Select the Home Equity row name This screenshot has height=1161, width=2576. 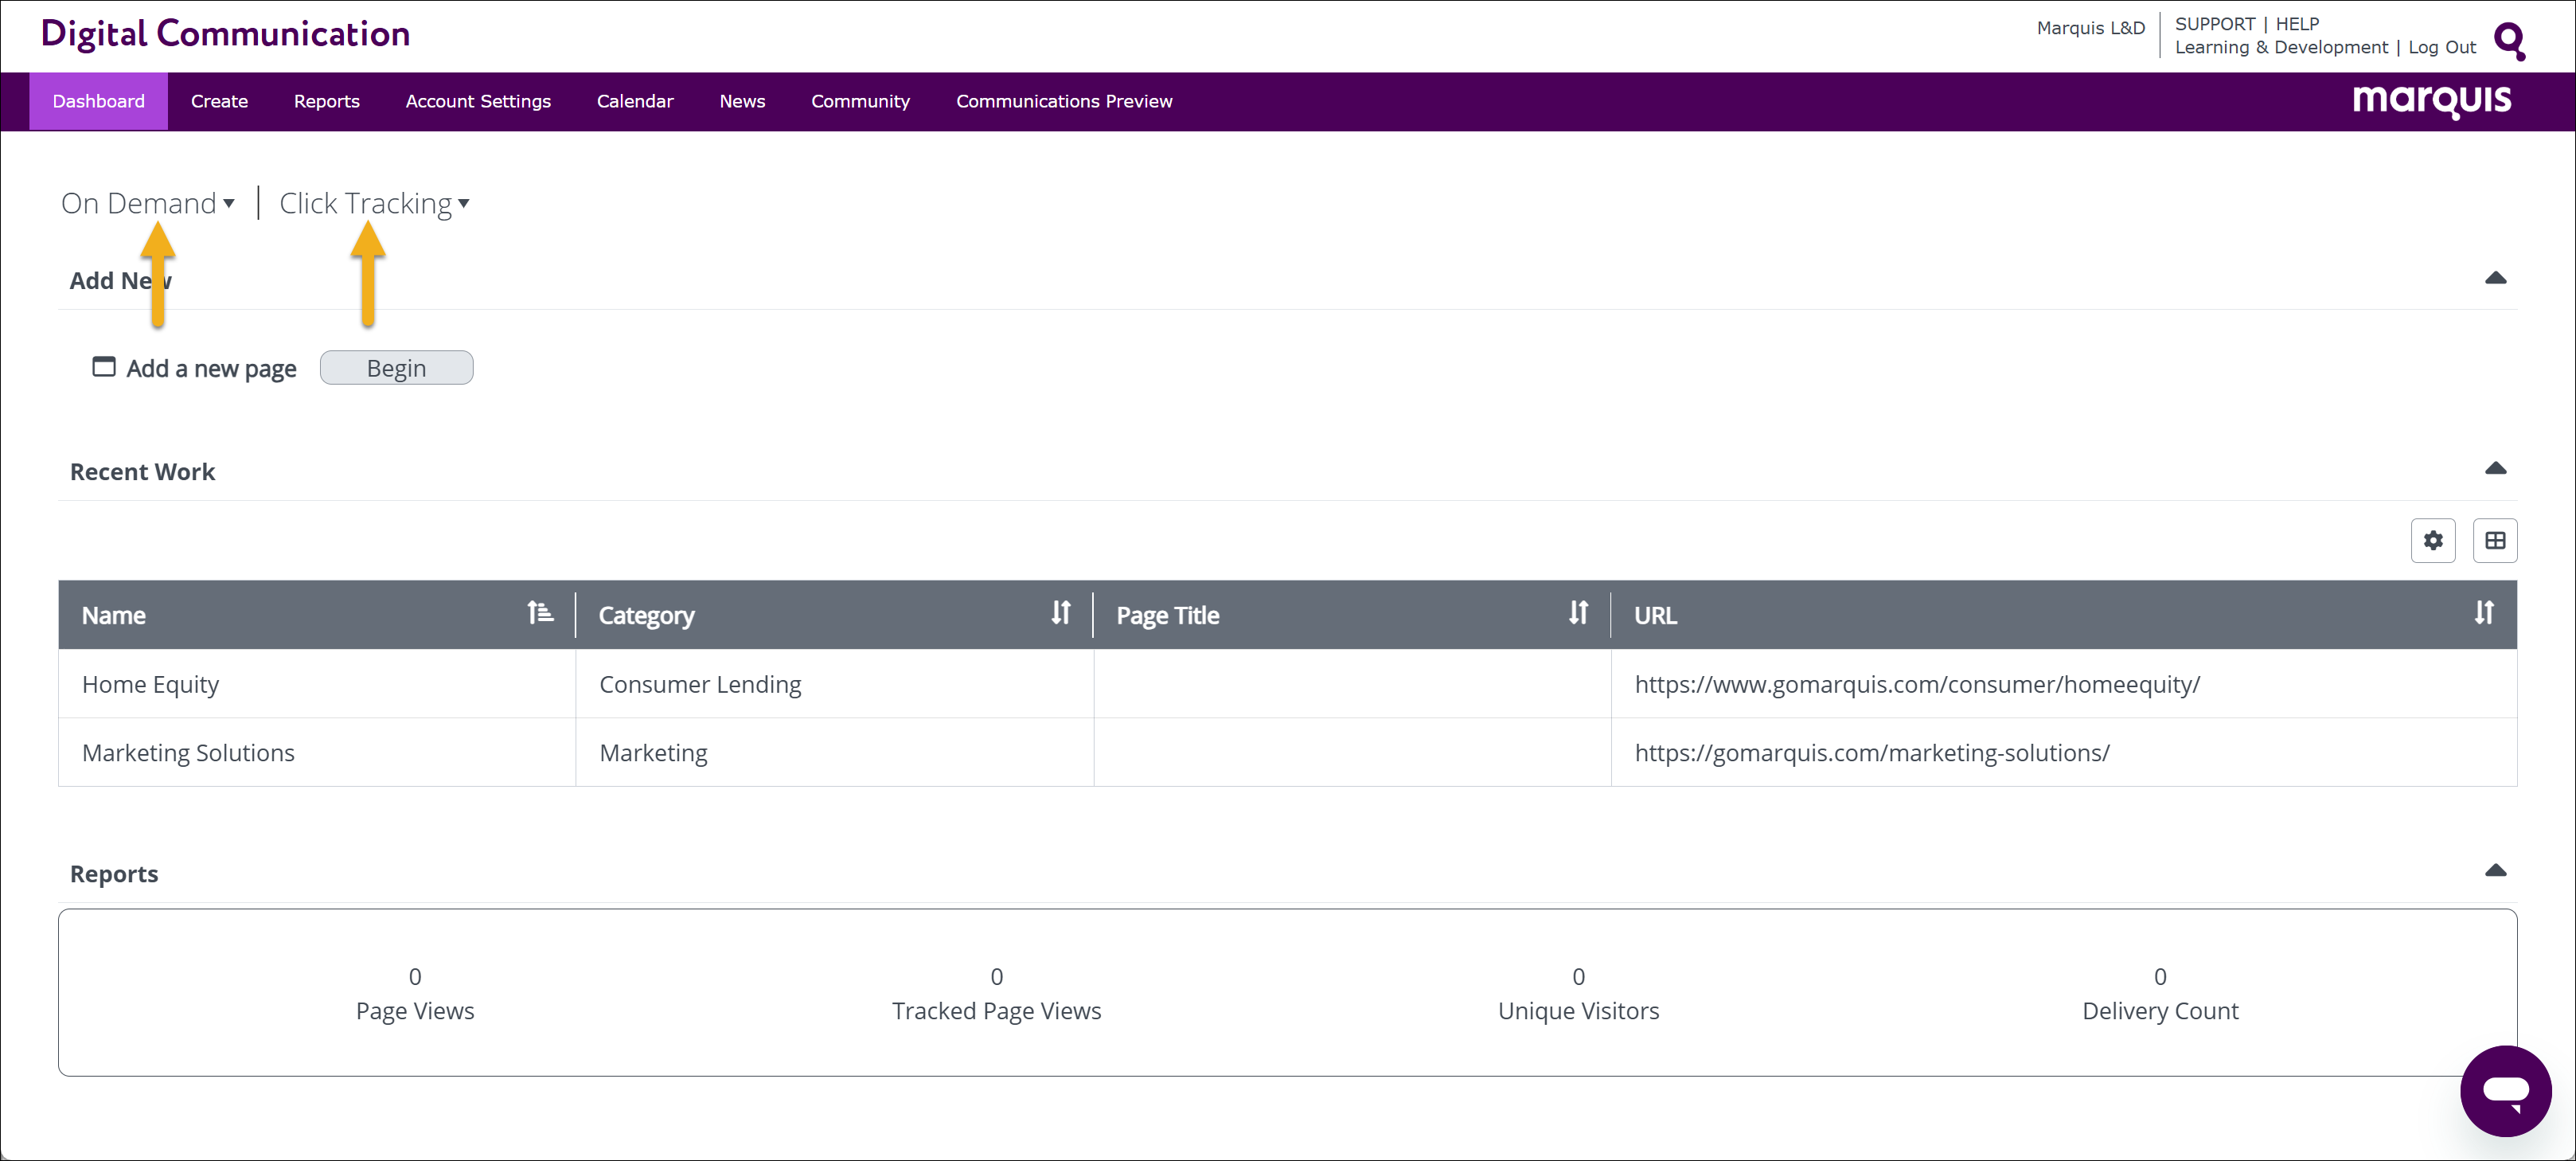tap(150, 684)
